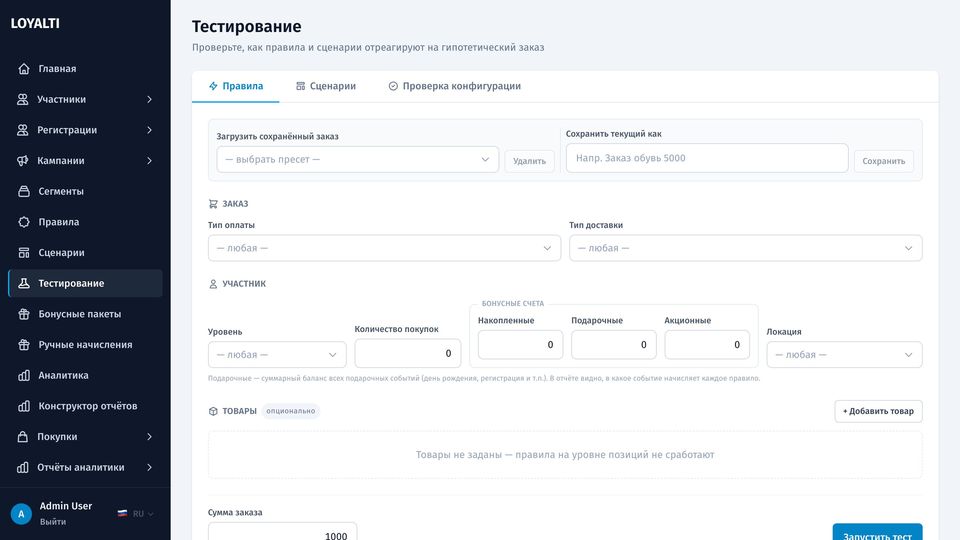The image size is (960, 540).
Task: Click the Кампании megaphone icon
Action: click(23, 160)
